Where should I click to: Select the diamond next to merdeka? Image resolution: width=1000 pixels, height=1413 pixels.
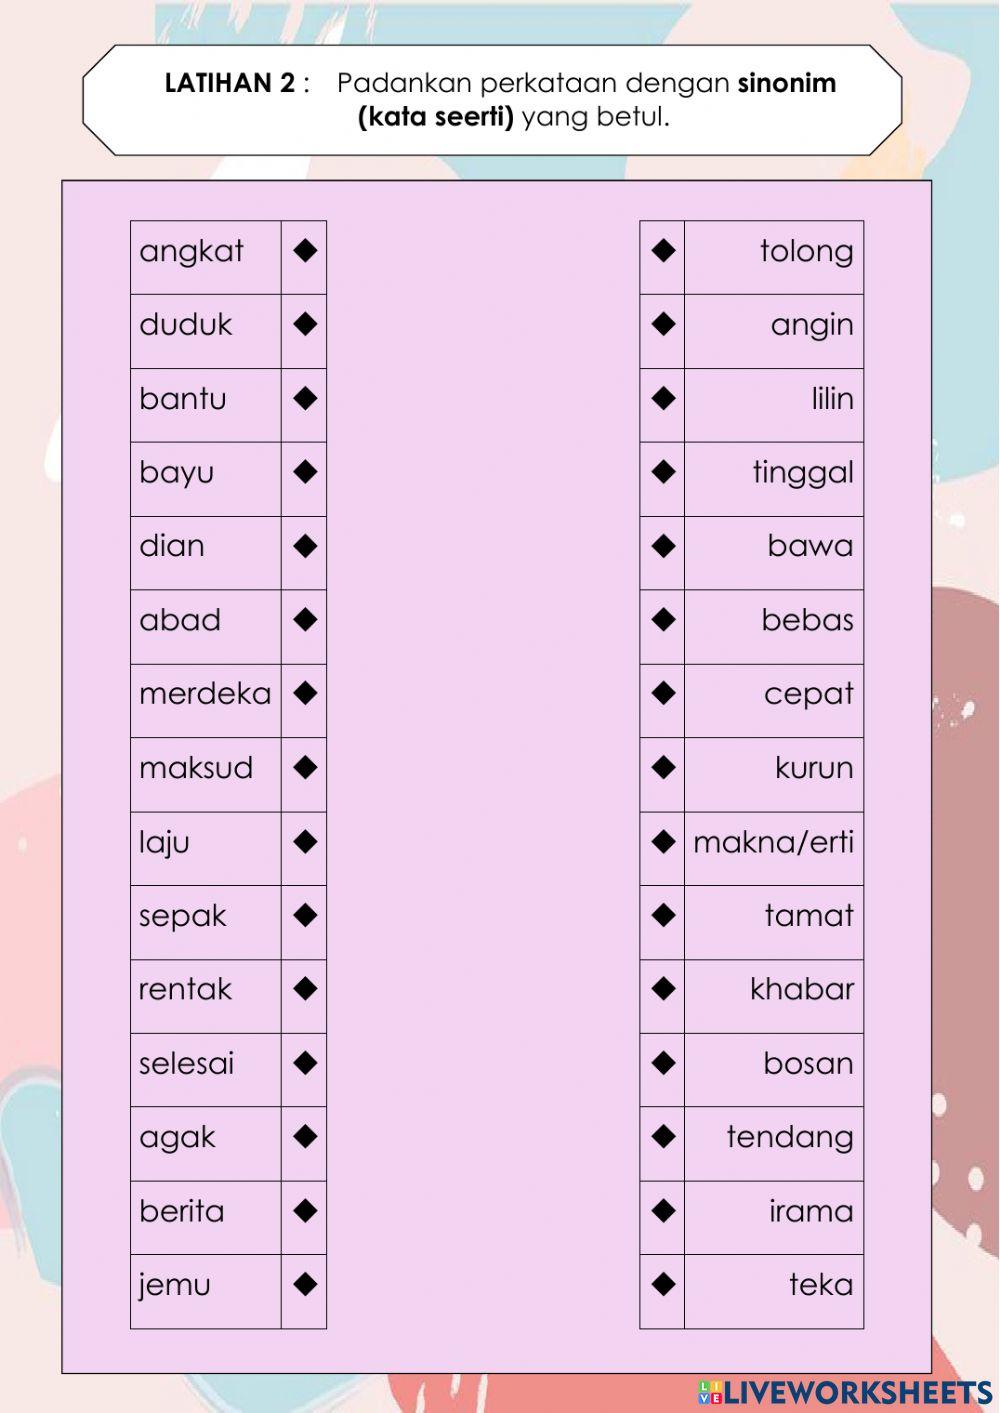(x=305, y=694)
